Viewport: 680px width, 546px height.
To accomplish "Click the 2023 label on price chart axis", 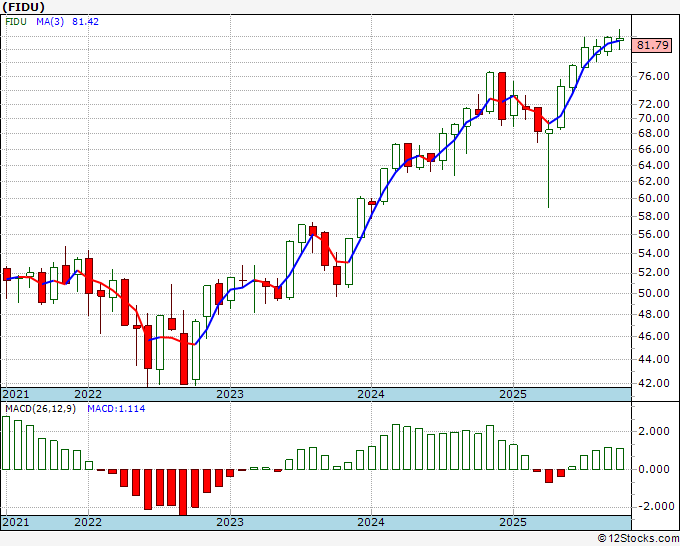I will (230, 394).
